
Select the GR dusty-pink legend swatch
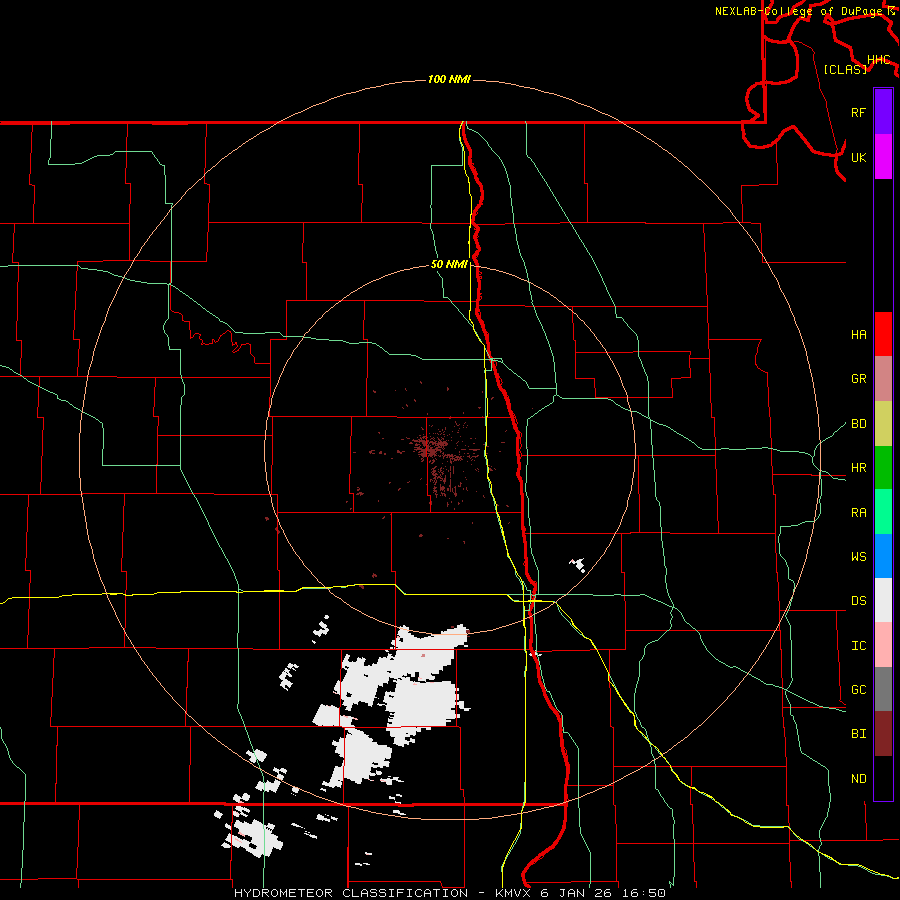point(883,379)
